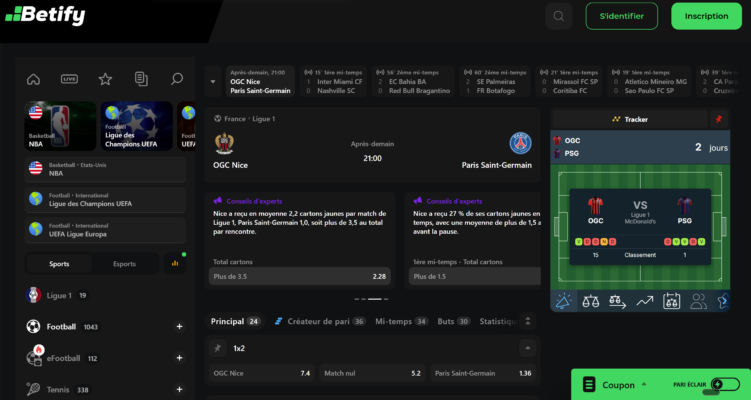Collapse the 1x2 market section
Image resolution: width=751 pixels, height=400 pixels.
point(527,348)
